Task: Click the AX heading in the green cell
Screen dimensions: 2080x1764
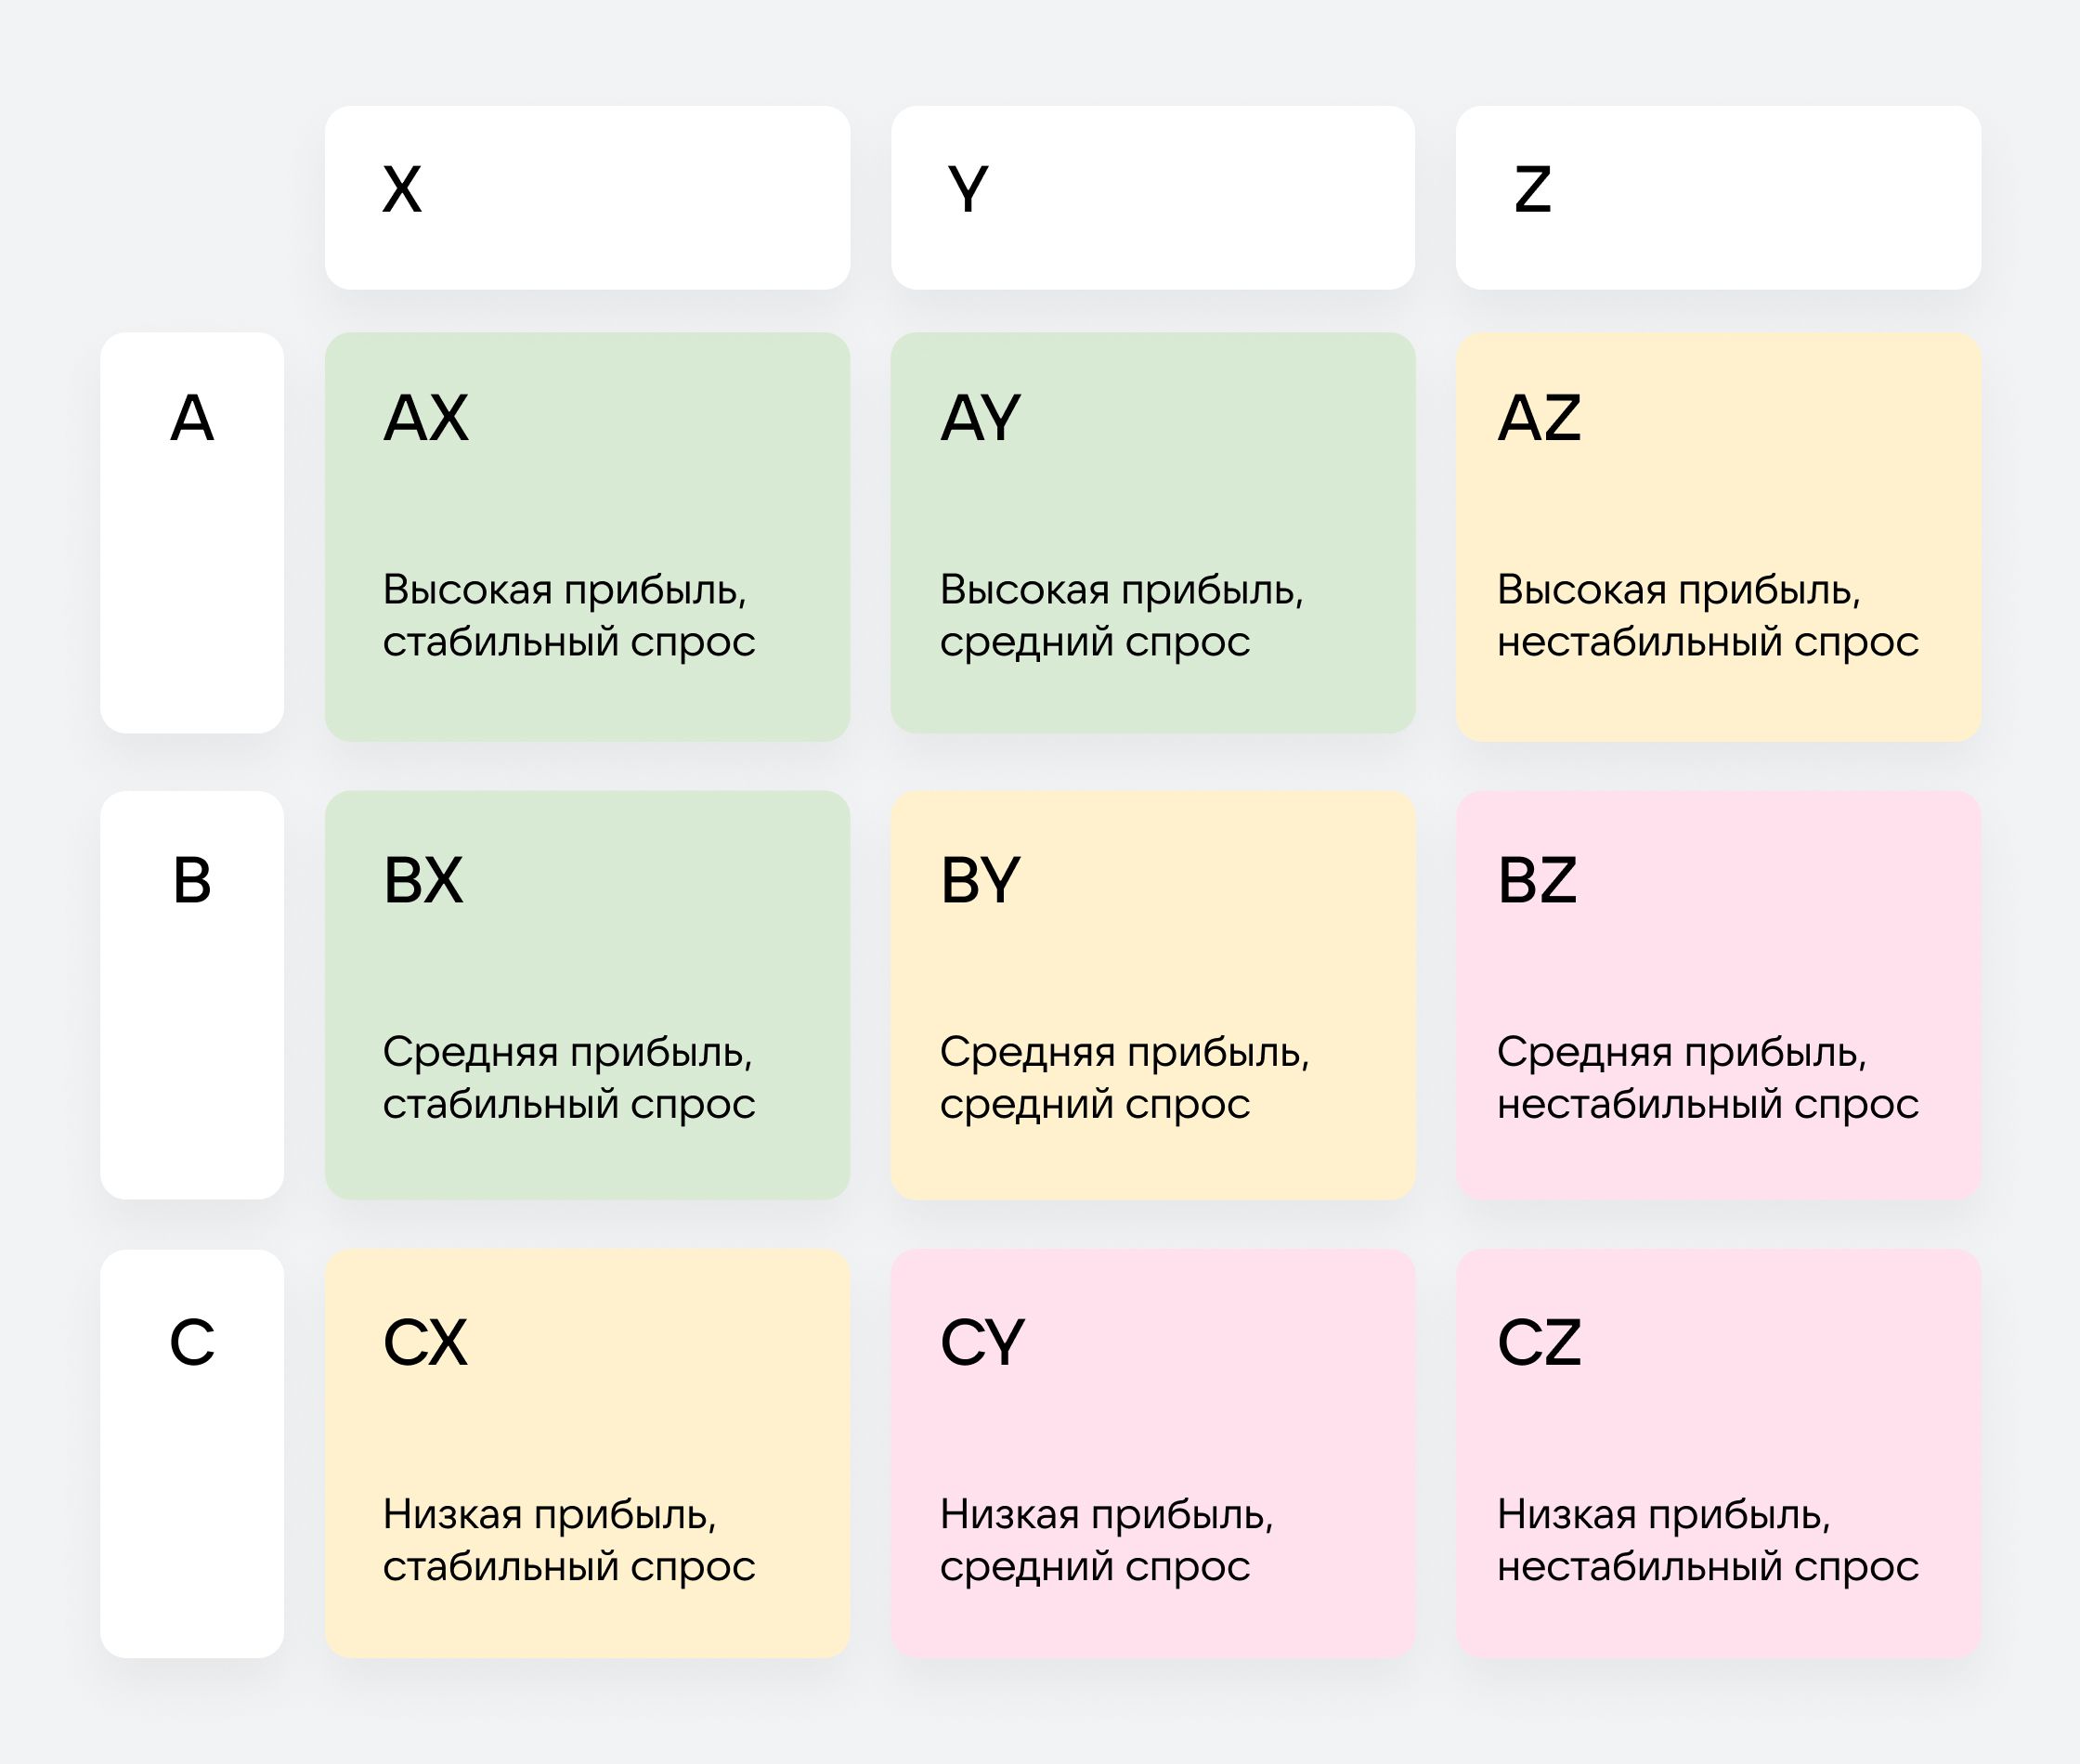Action: (426, 418)
